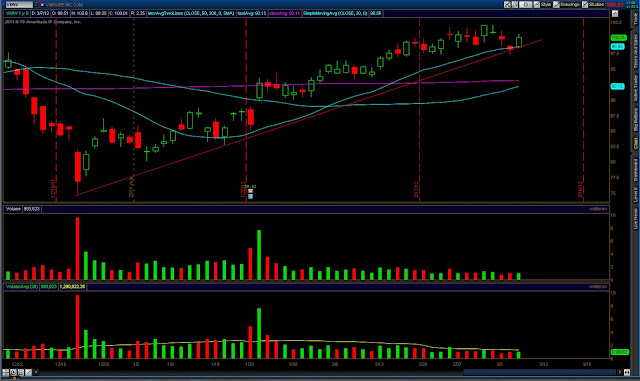Screen dimensions: 640x381
Task: Click the slowAvg value label
Action: 284,13
